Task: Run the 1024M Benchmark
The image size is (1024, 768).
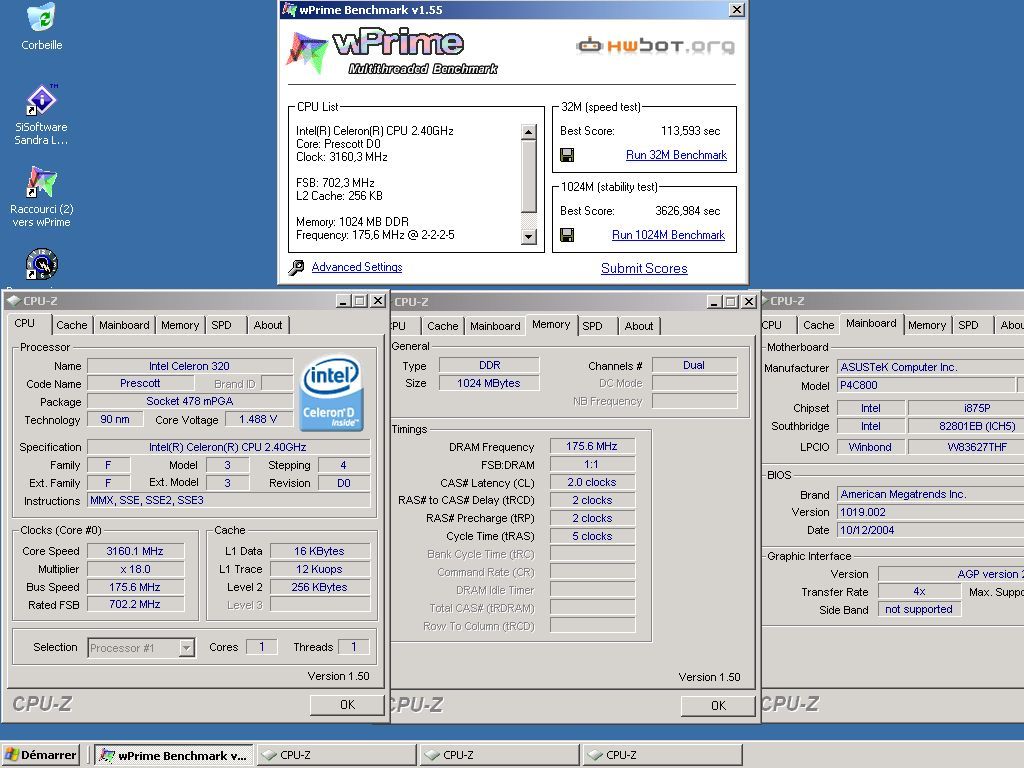Action: tap(668, 235)
